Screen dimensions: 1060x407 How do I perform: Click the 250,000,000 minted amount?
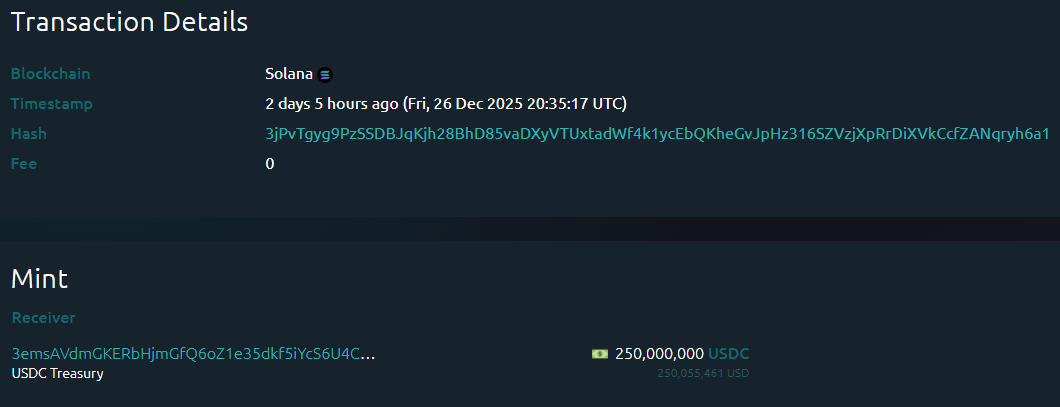tap(659, 353)
